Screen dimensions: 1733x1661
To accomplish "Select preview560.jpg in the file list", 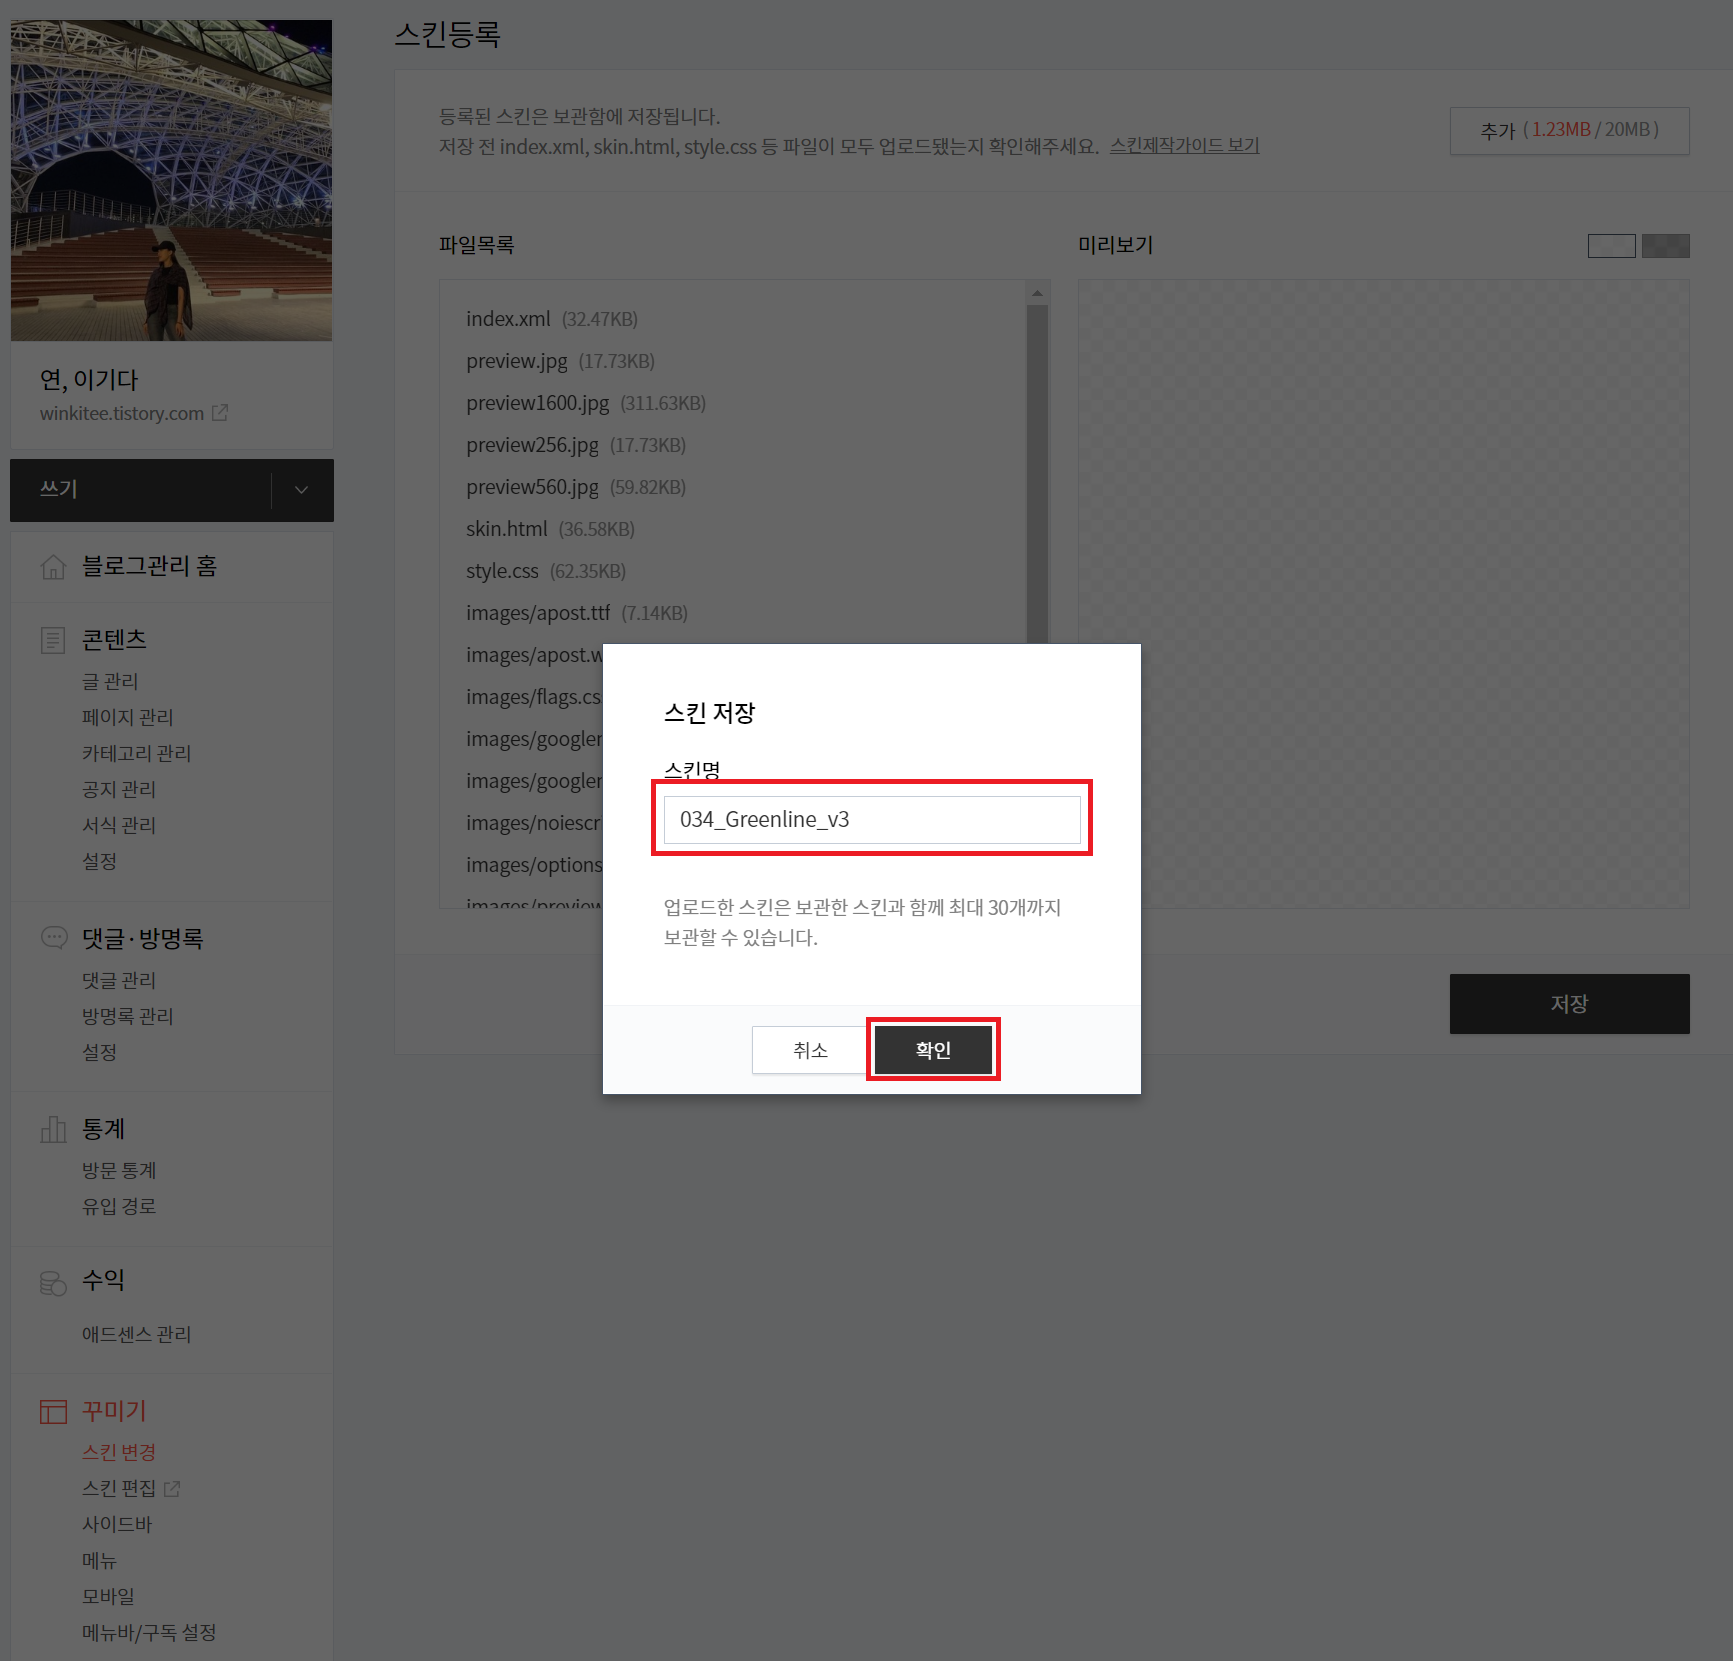I will [576, 487].
